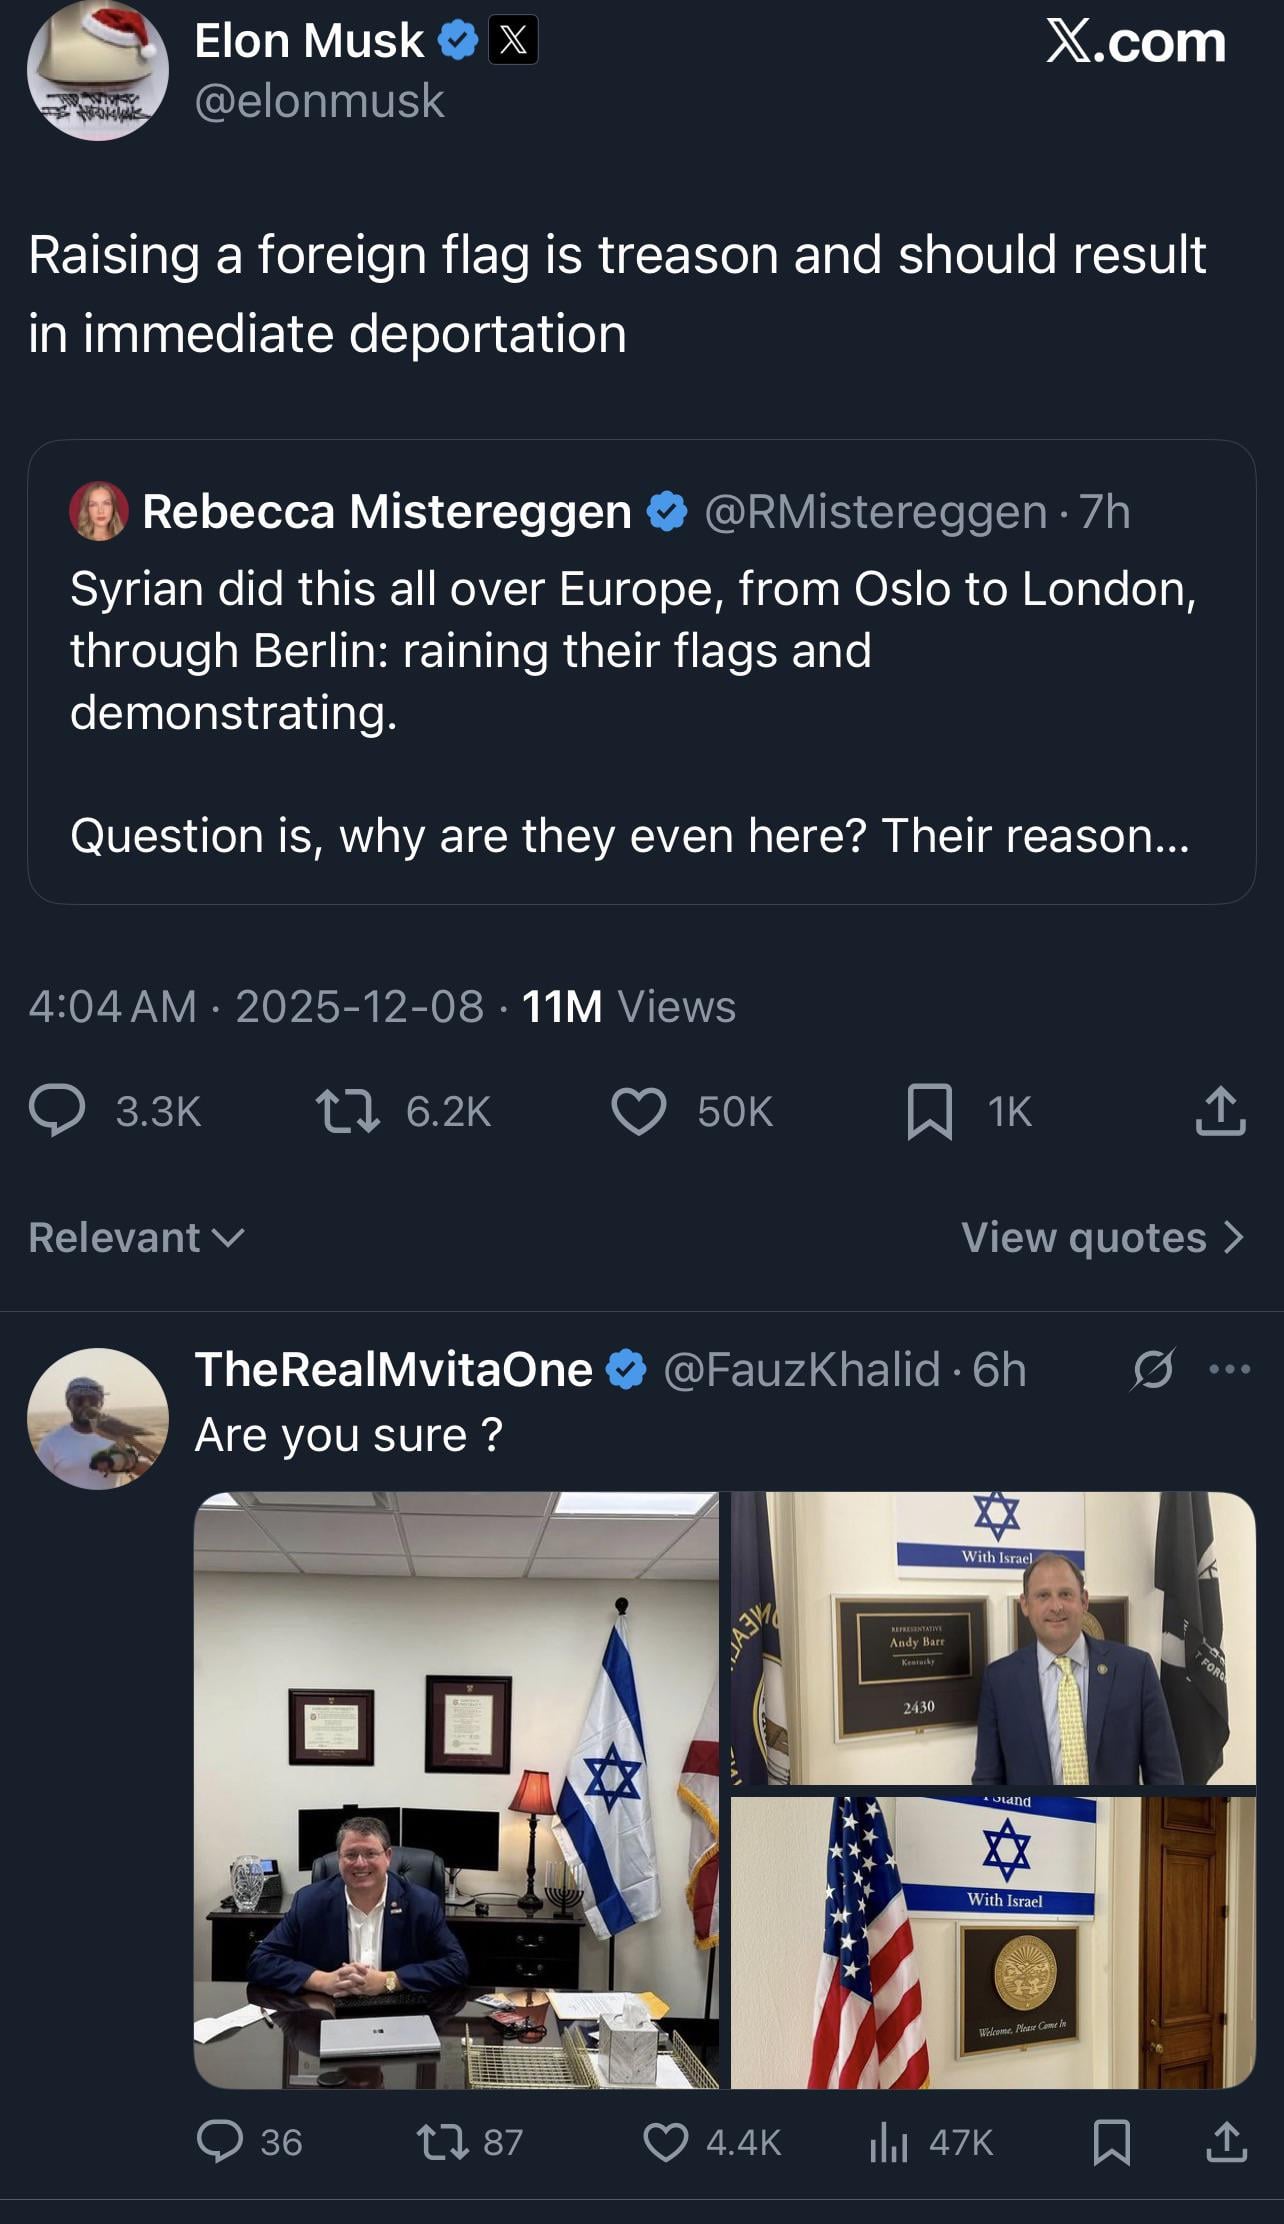Viewport: 1284px width, 2224px height.
Task: Share TheRealMvitaOne's reply
Action: [x=1226, y=2141]
